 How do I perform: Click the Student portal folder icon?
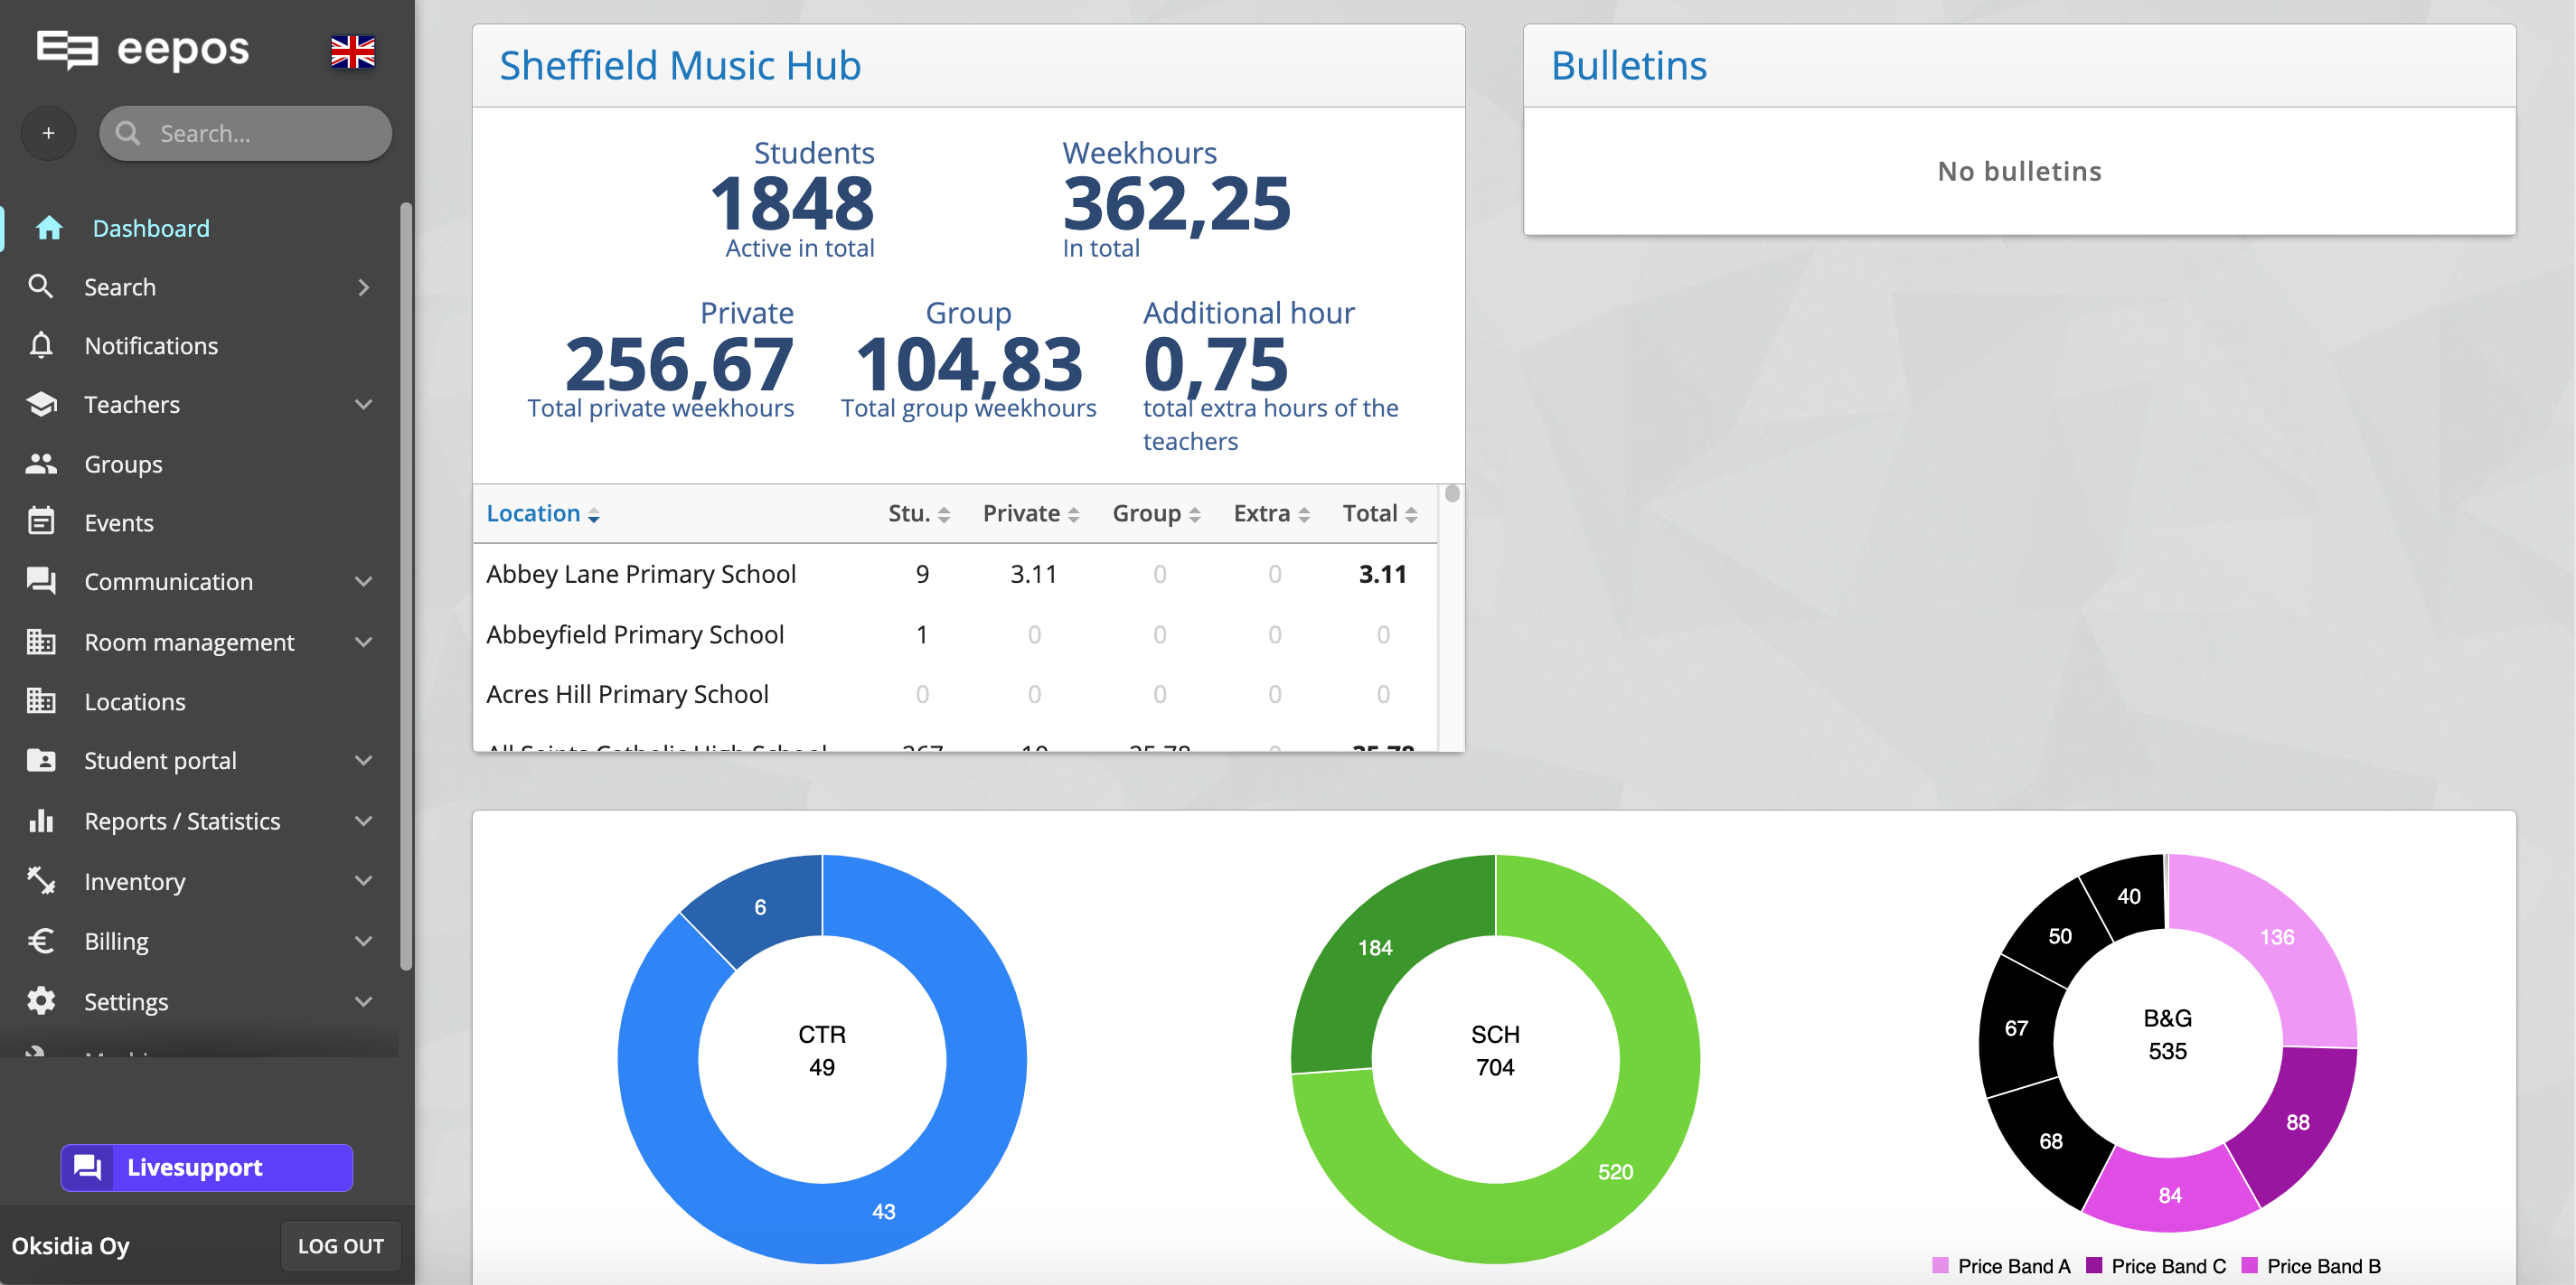pos(41,760)
